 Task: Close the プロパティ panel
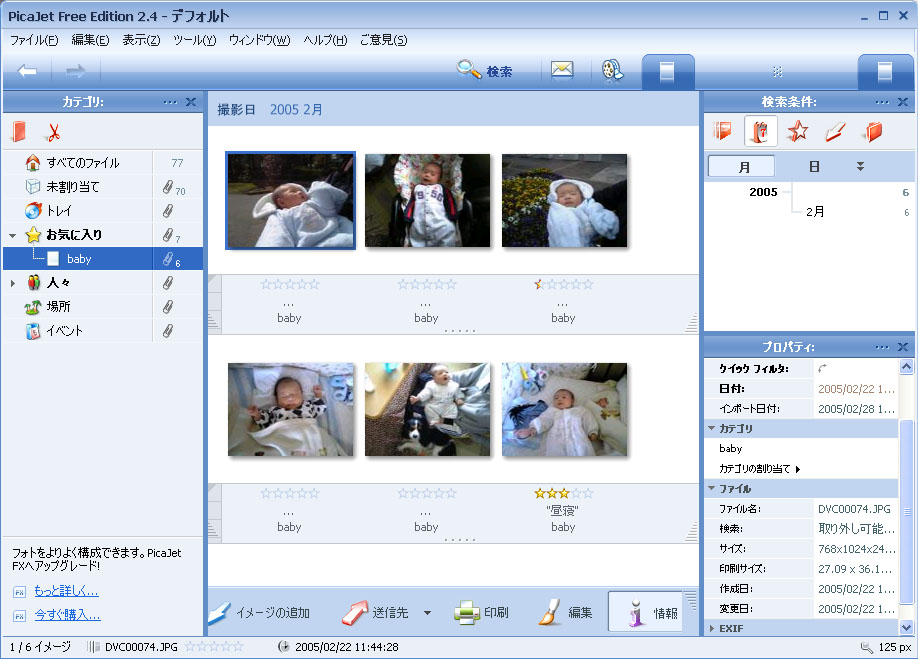click(x=903, y=347)
